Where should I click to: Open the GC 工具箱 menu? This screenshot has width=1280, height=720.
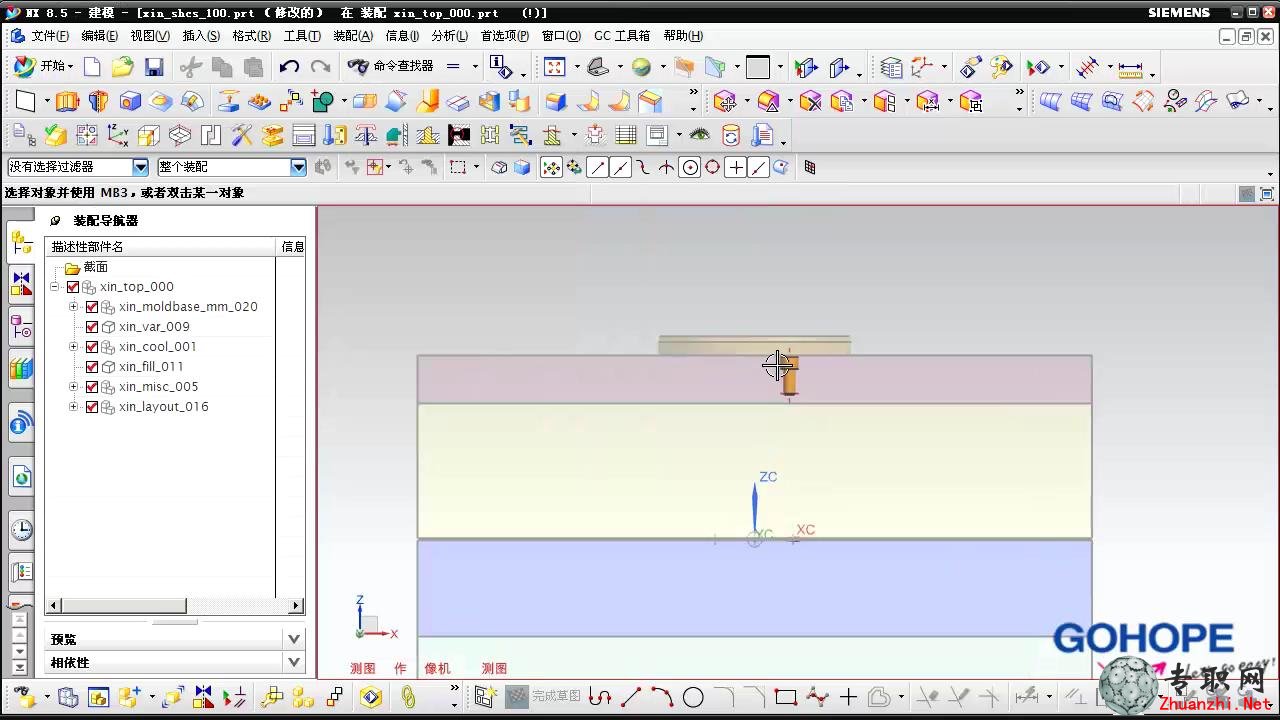(x=622, y=36)
